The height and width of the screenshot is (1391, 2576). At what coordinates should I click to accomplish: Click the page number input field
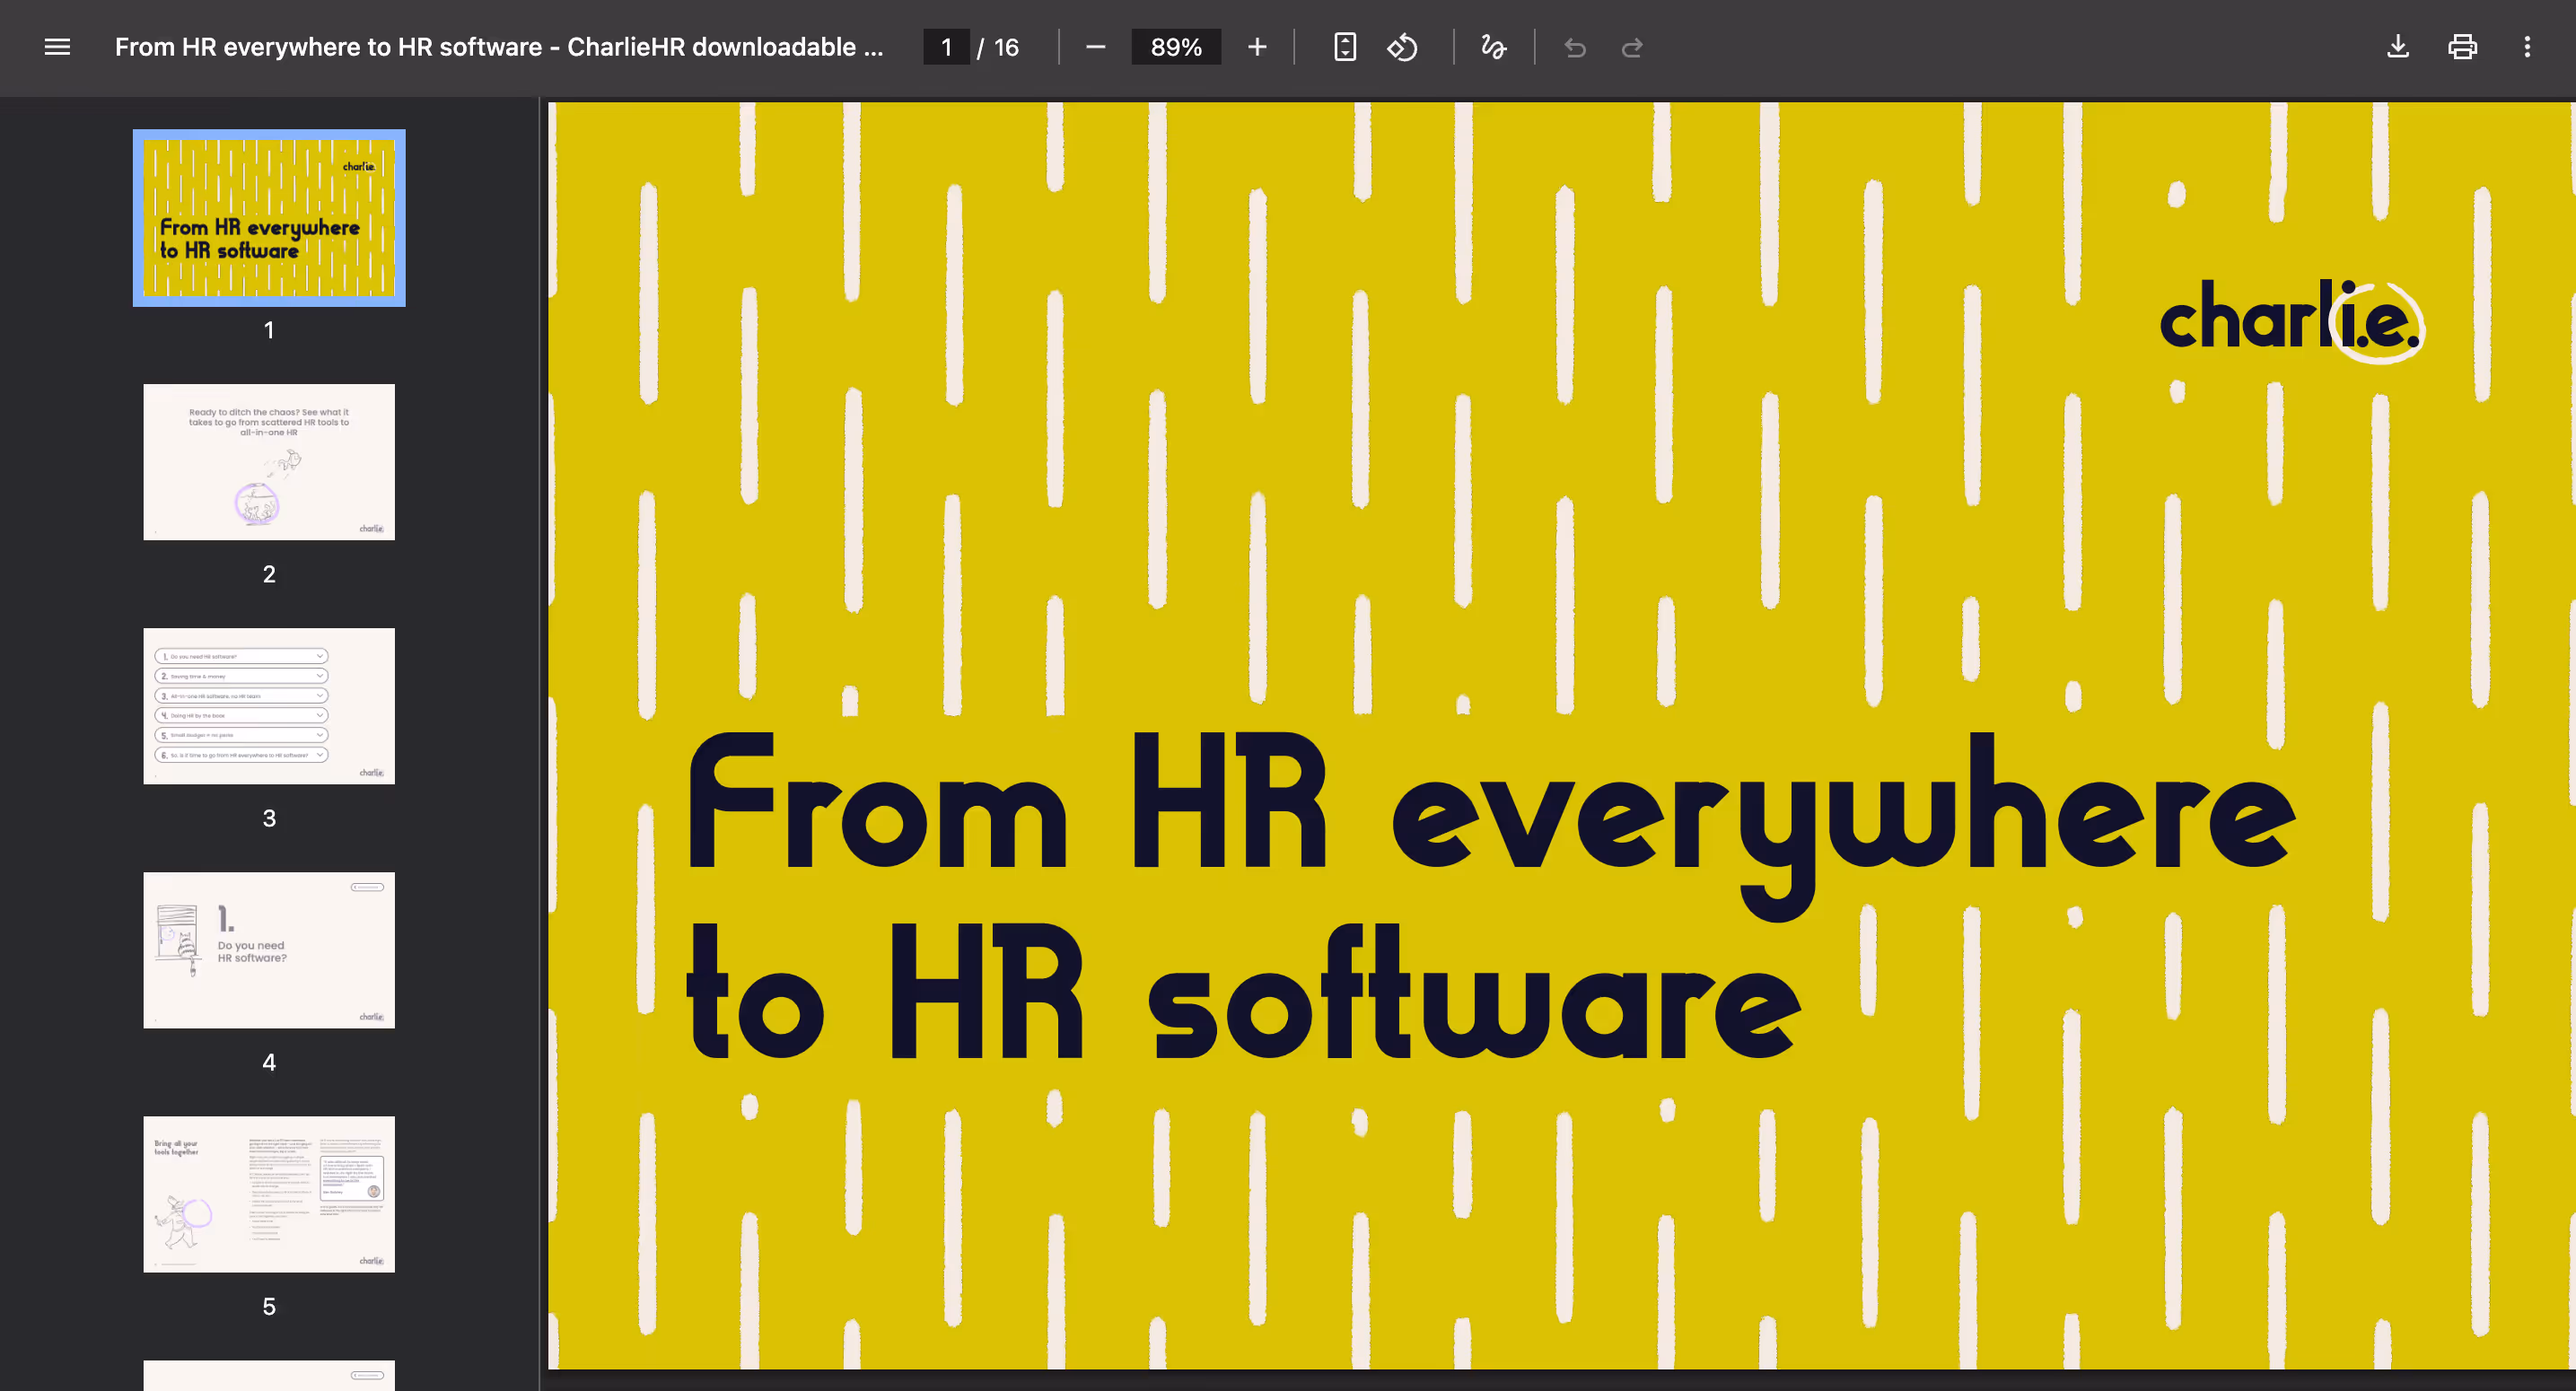point(946,46)
